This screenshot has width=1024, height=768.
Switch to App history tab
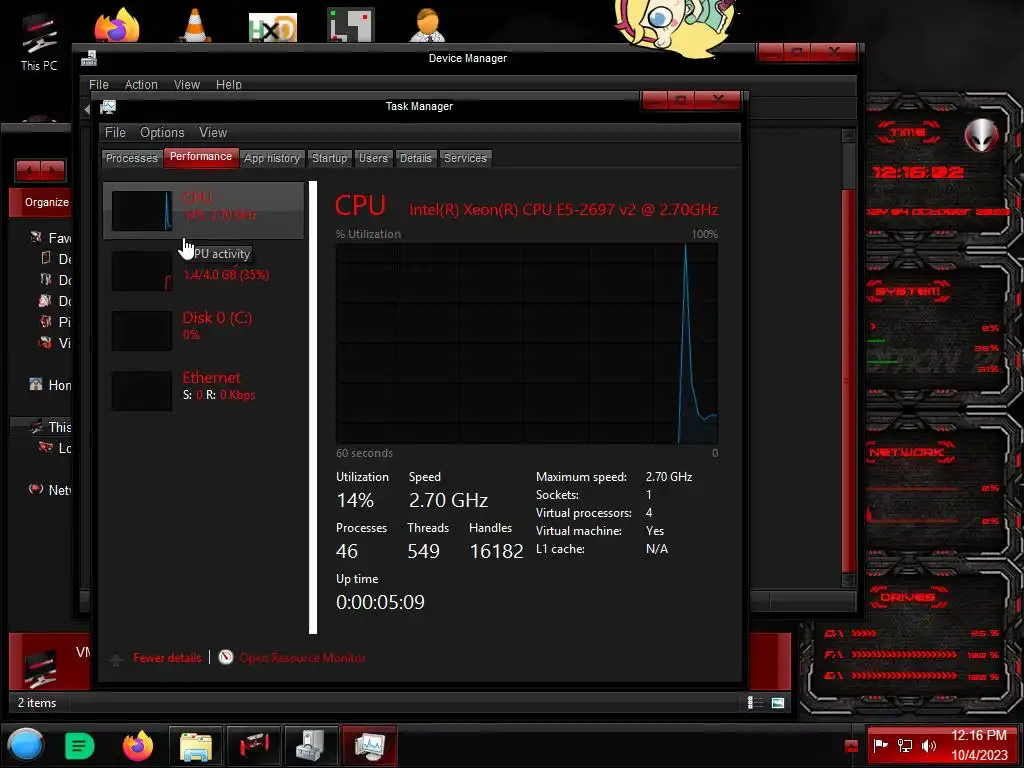coord(272,158)
